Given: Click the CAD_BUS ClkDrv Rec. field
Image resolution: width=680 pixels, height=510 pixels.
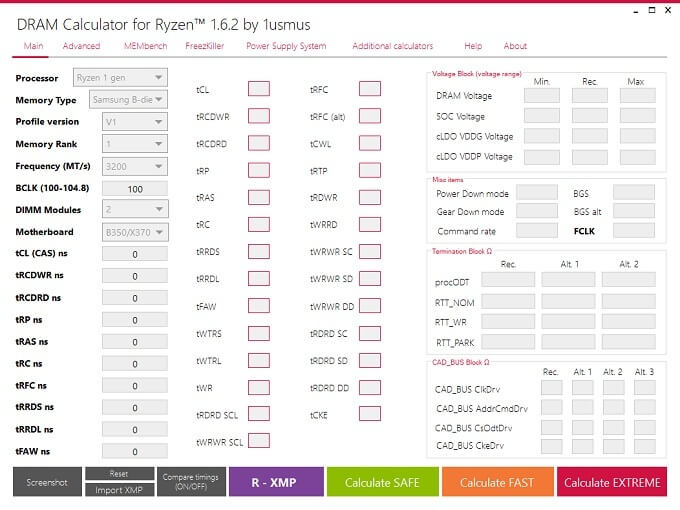Looking at the screenshot, I should coord(552,388).
